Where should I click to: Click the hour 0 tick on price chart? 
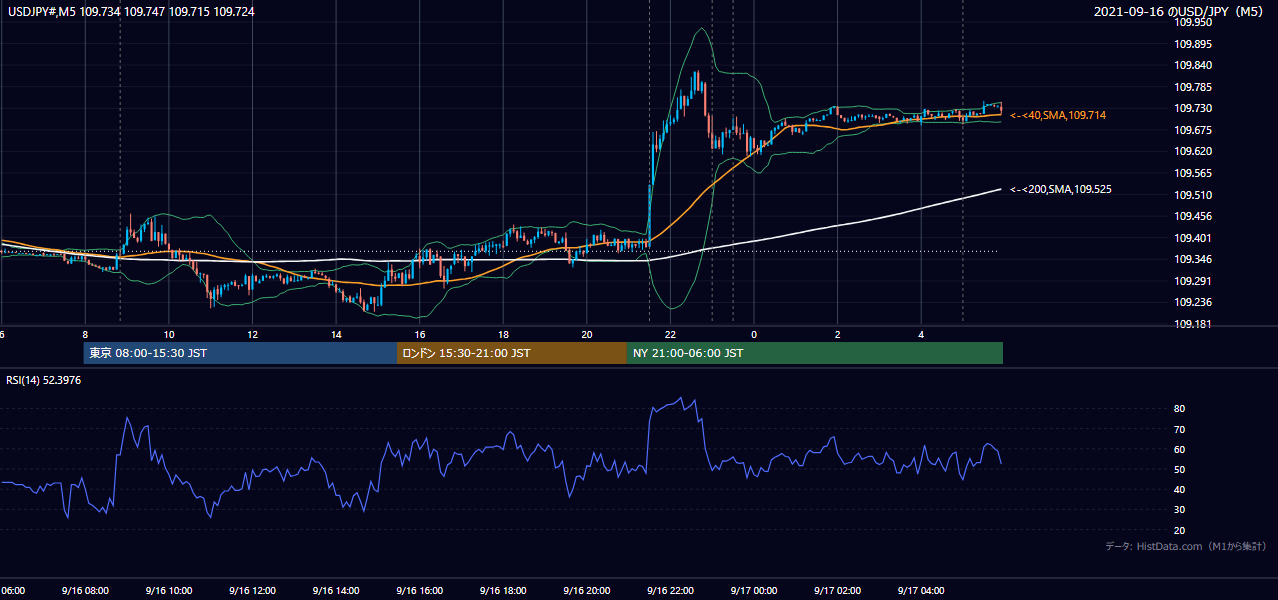754,335
